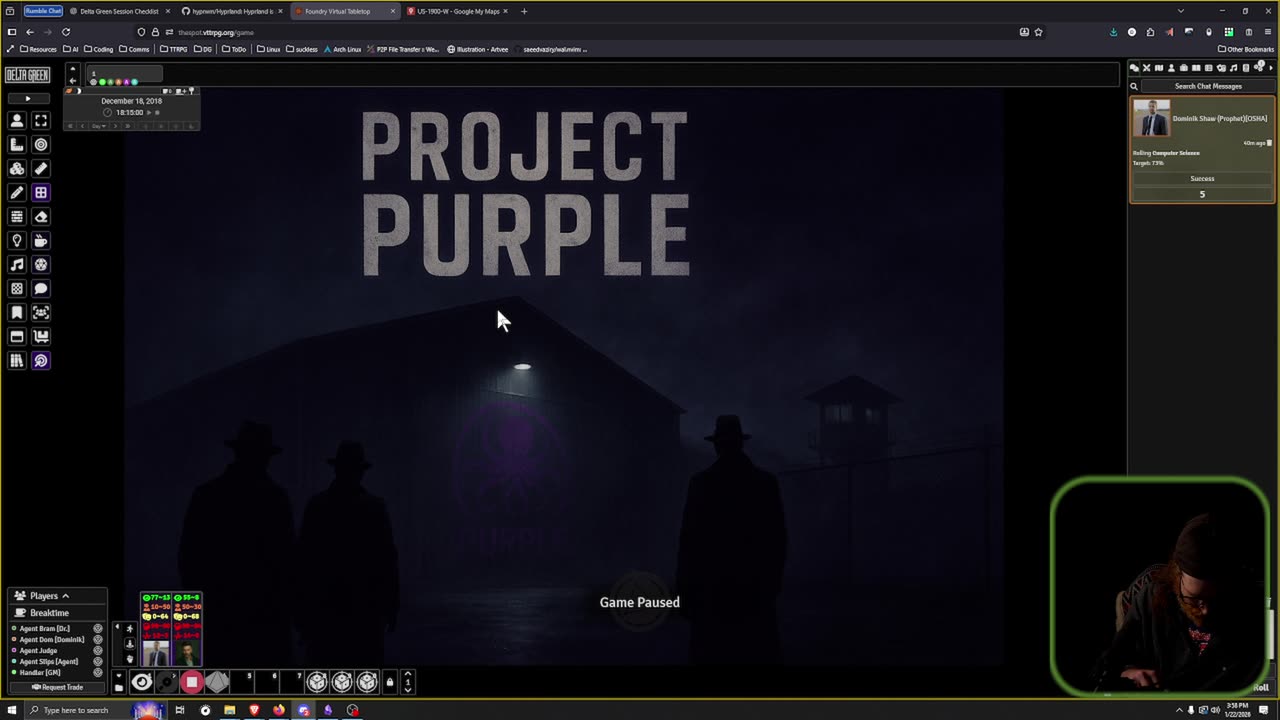The image size is (1280, 720).
Task: Toggle the purple grid tool
Action: tap(41, 193)
